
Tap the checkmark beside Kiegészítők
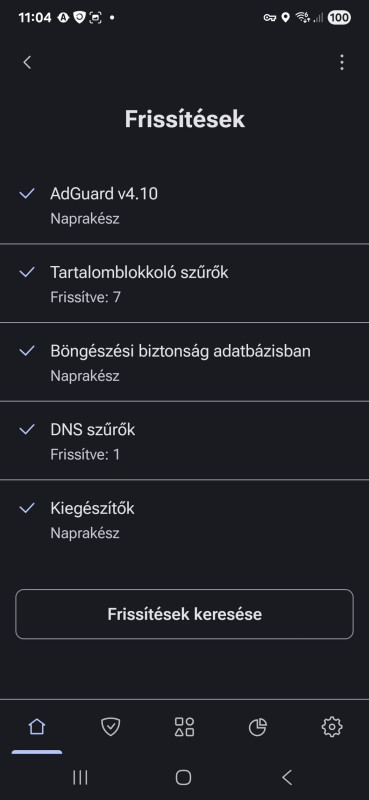coord(27,508)
